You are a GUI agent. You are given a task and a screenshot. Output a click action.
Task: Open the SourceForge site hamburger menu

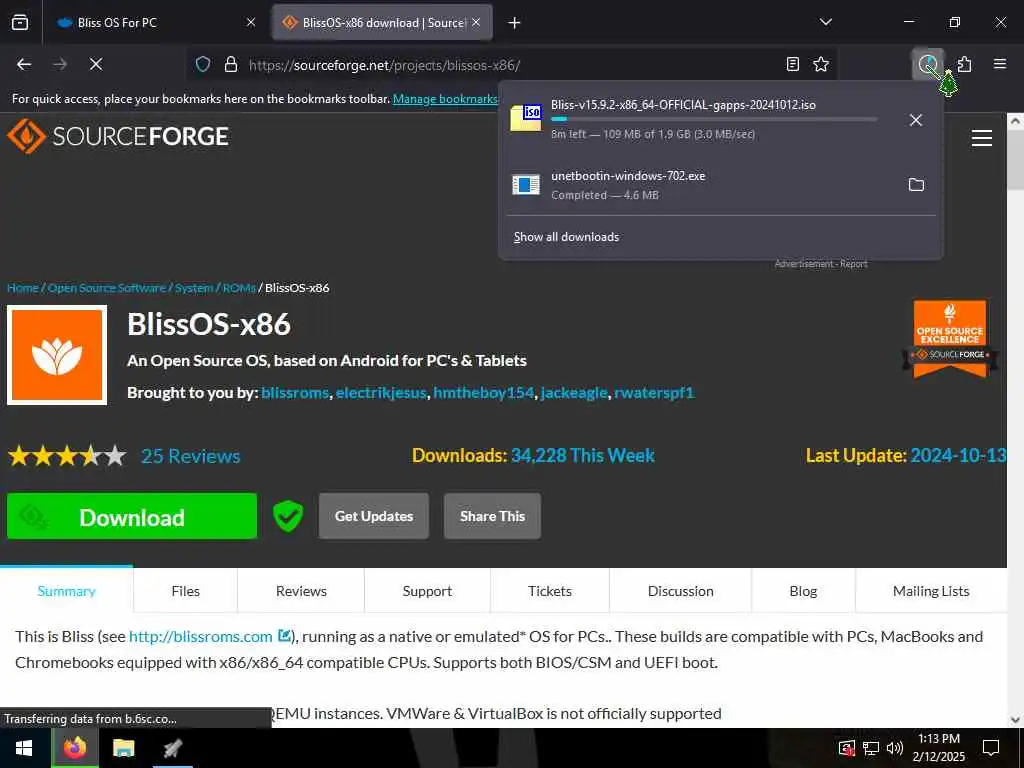coord(982,138)
